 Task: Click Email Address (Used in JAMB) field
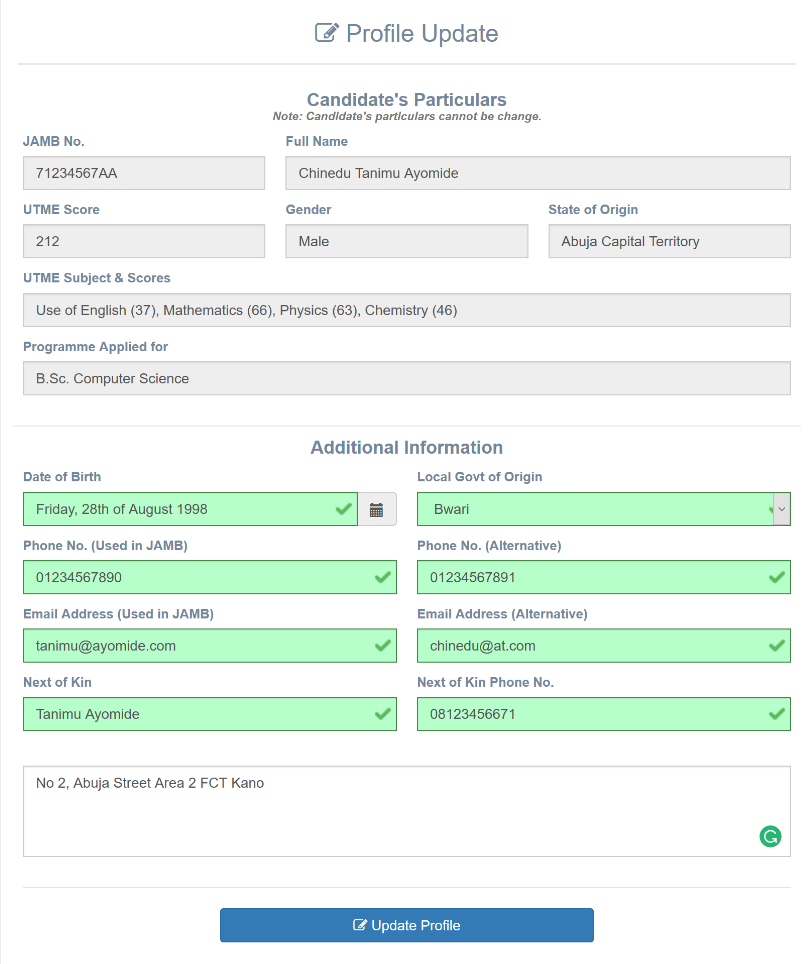click(195, 646)
